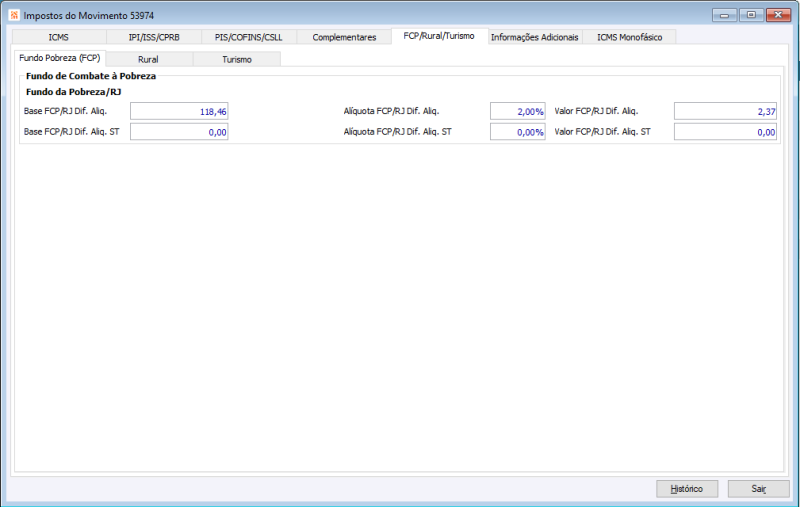Maximize the Impostos do Movimento window
This screenshot has width=800, height=507.
751,15
